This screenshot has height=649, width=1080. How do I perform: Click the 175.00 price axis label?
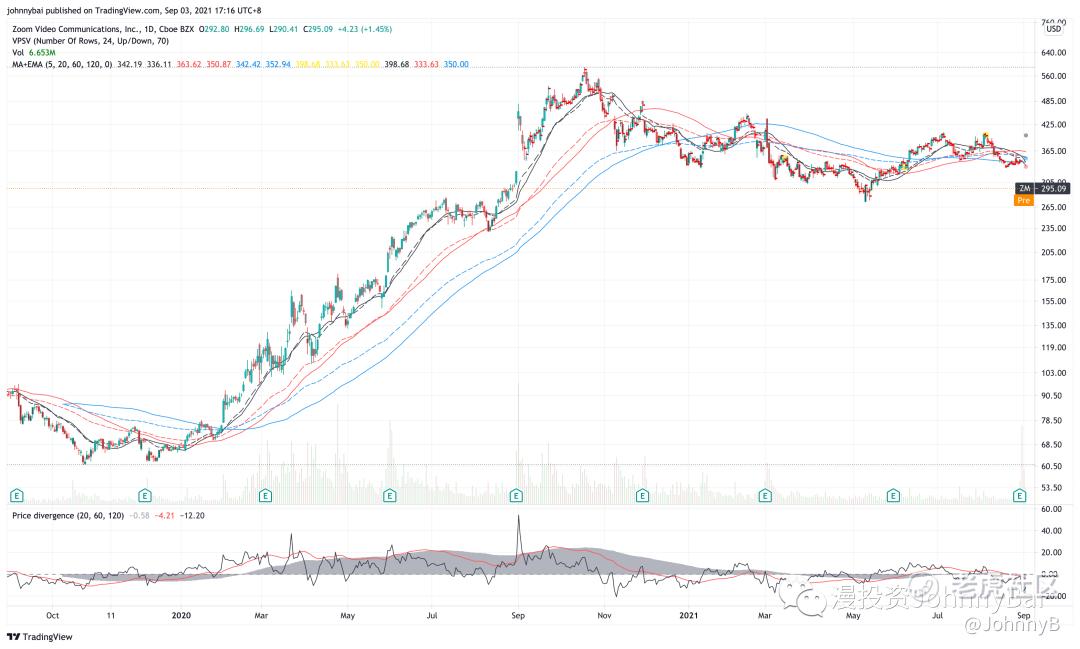1054,280
